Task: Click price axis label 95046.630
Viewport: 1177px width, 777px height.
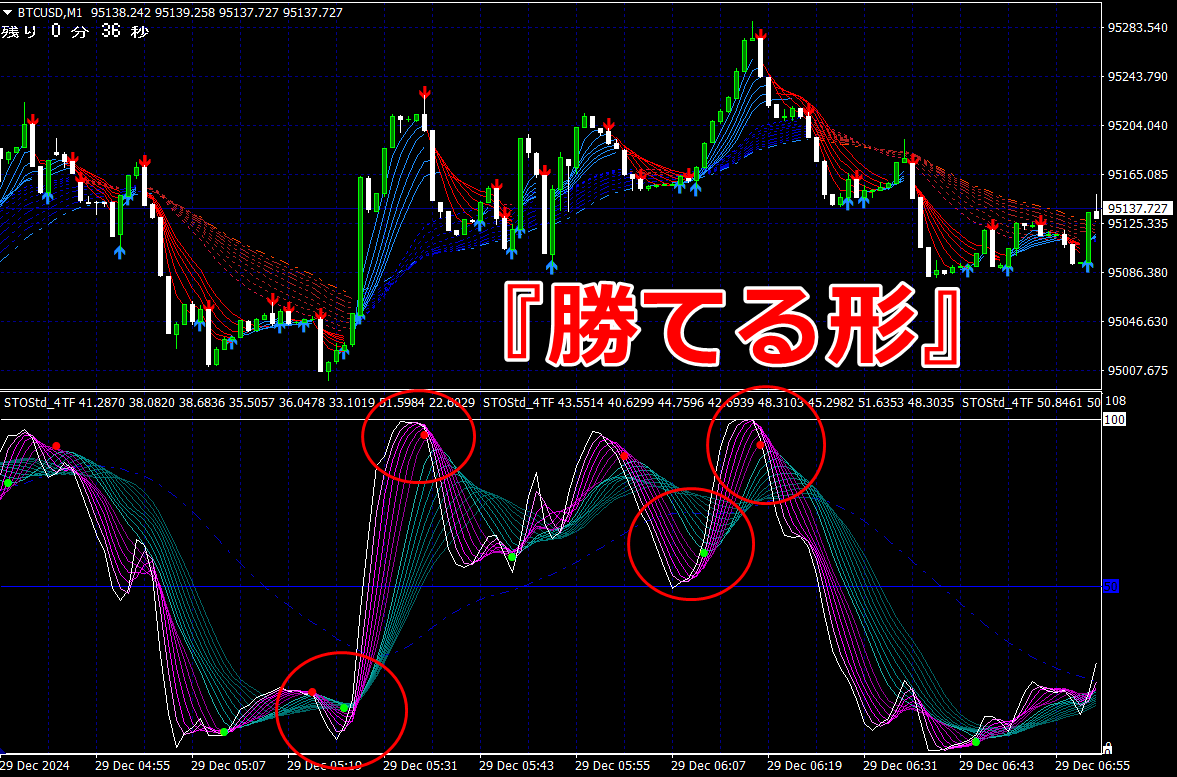Action: 1138,321
